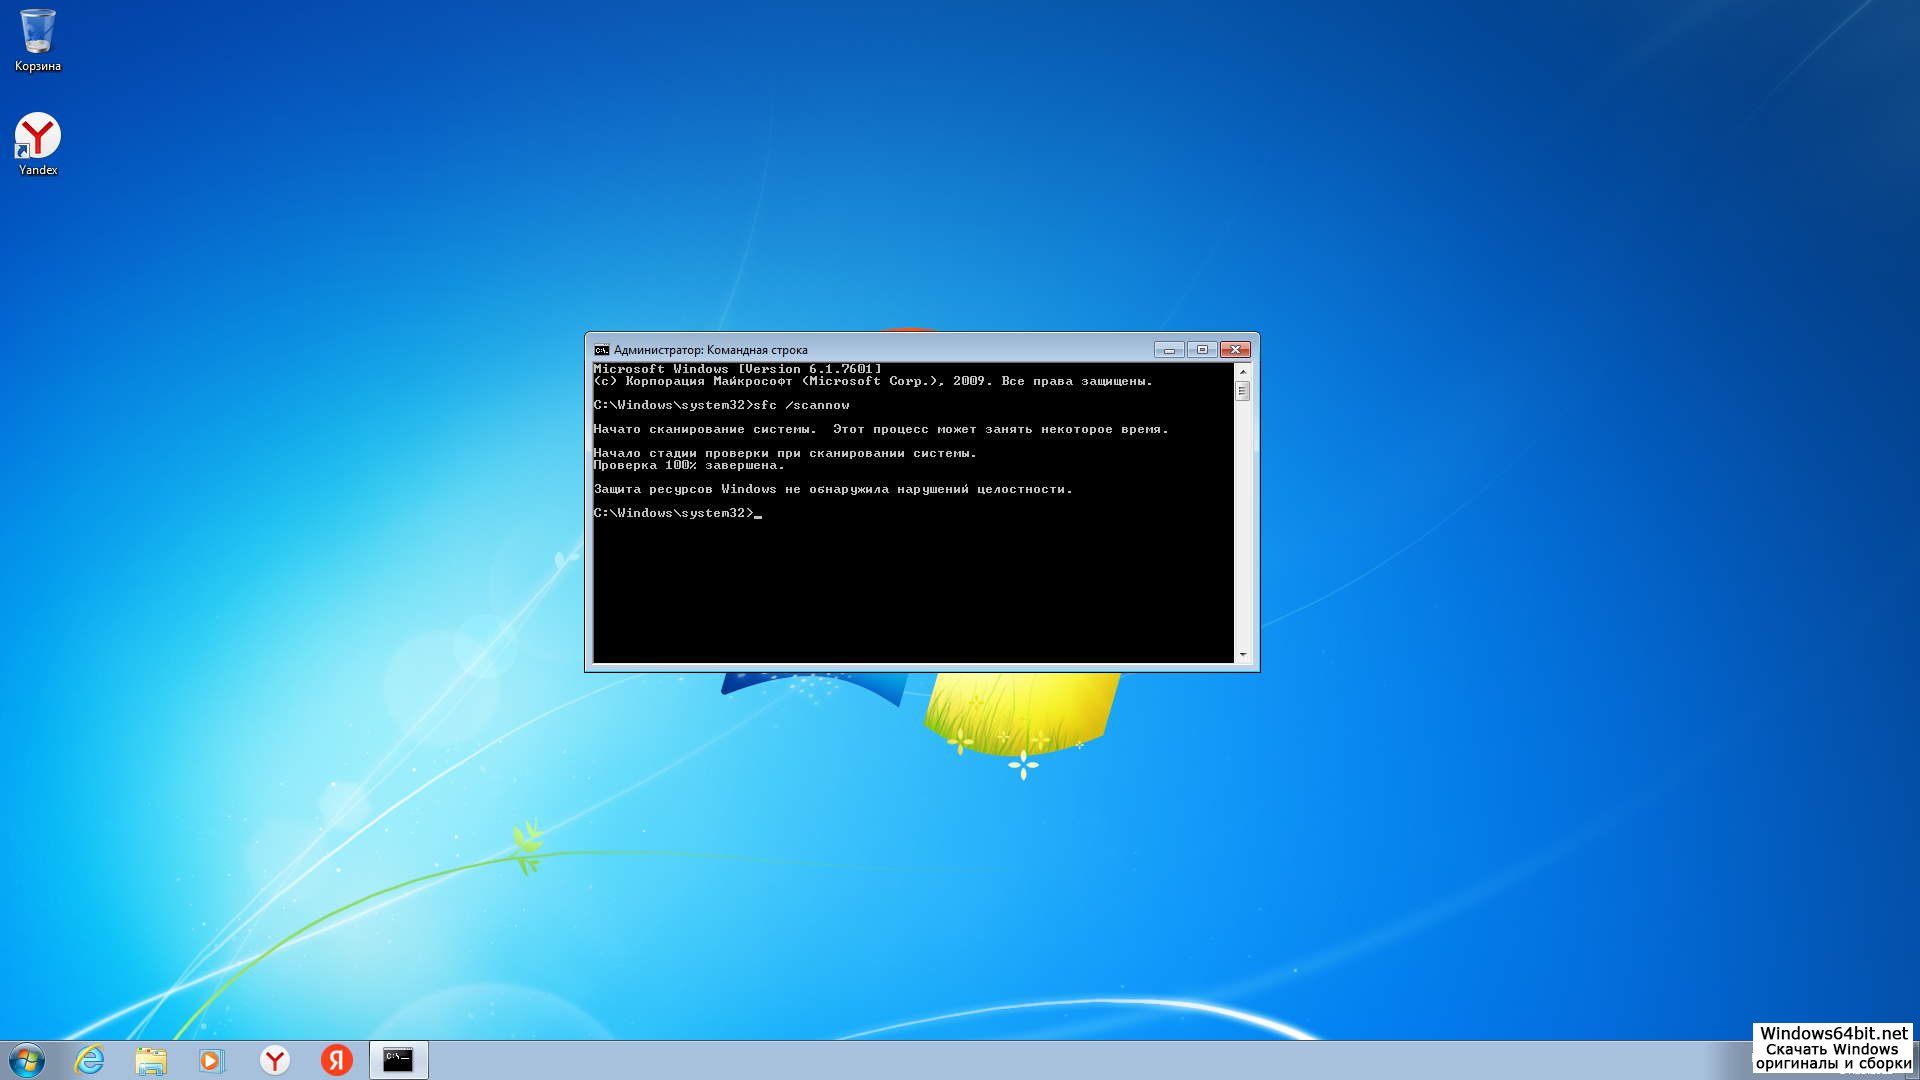Maximize the Командная строка window
This screenshot has height=1080, width=1920.
(1202, 350)
